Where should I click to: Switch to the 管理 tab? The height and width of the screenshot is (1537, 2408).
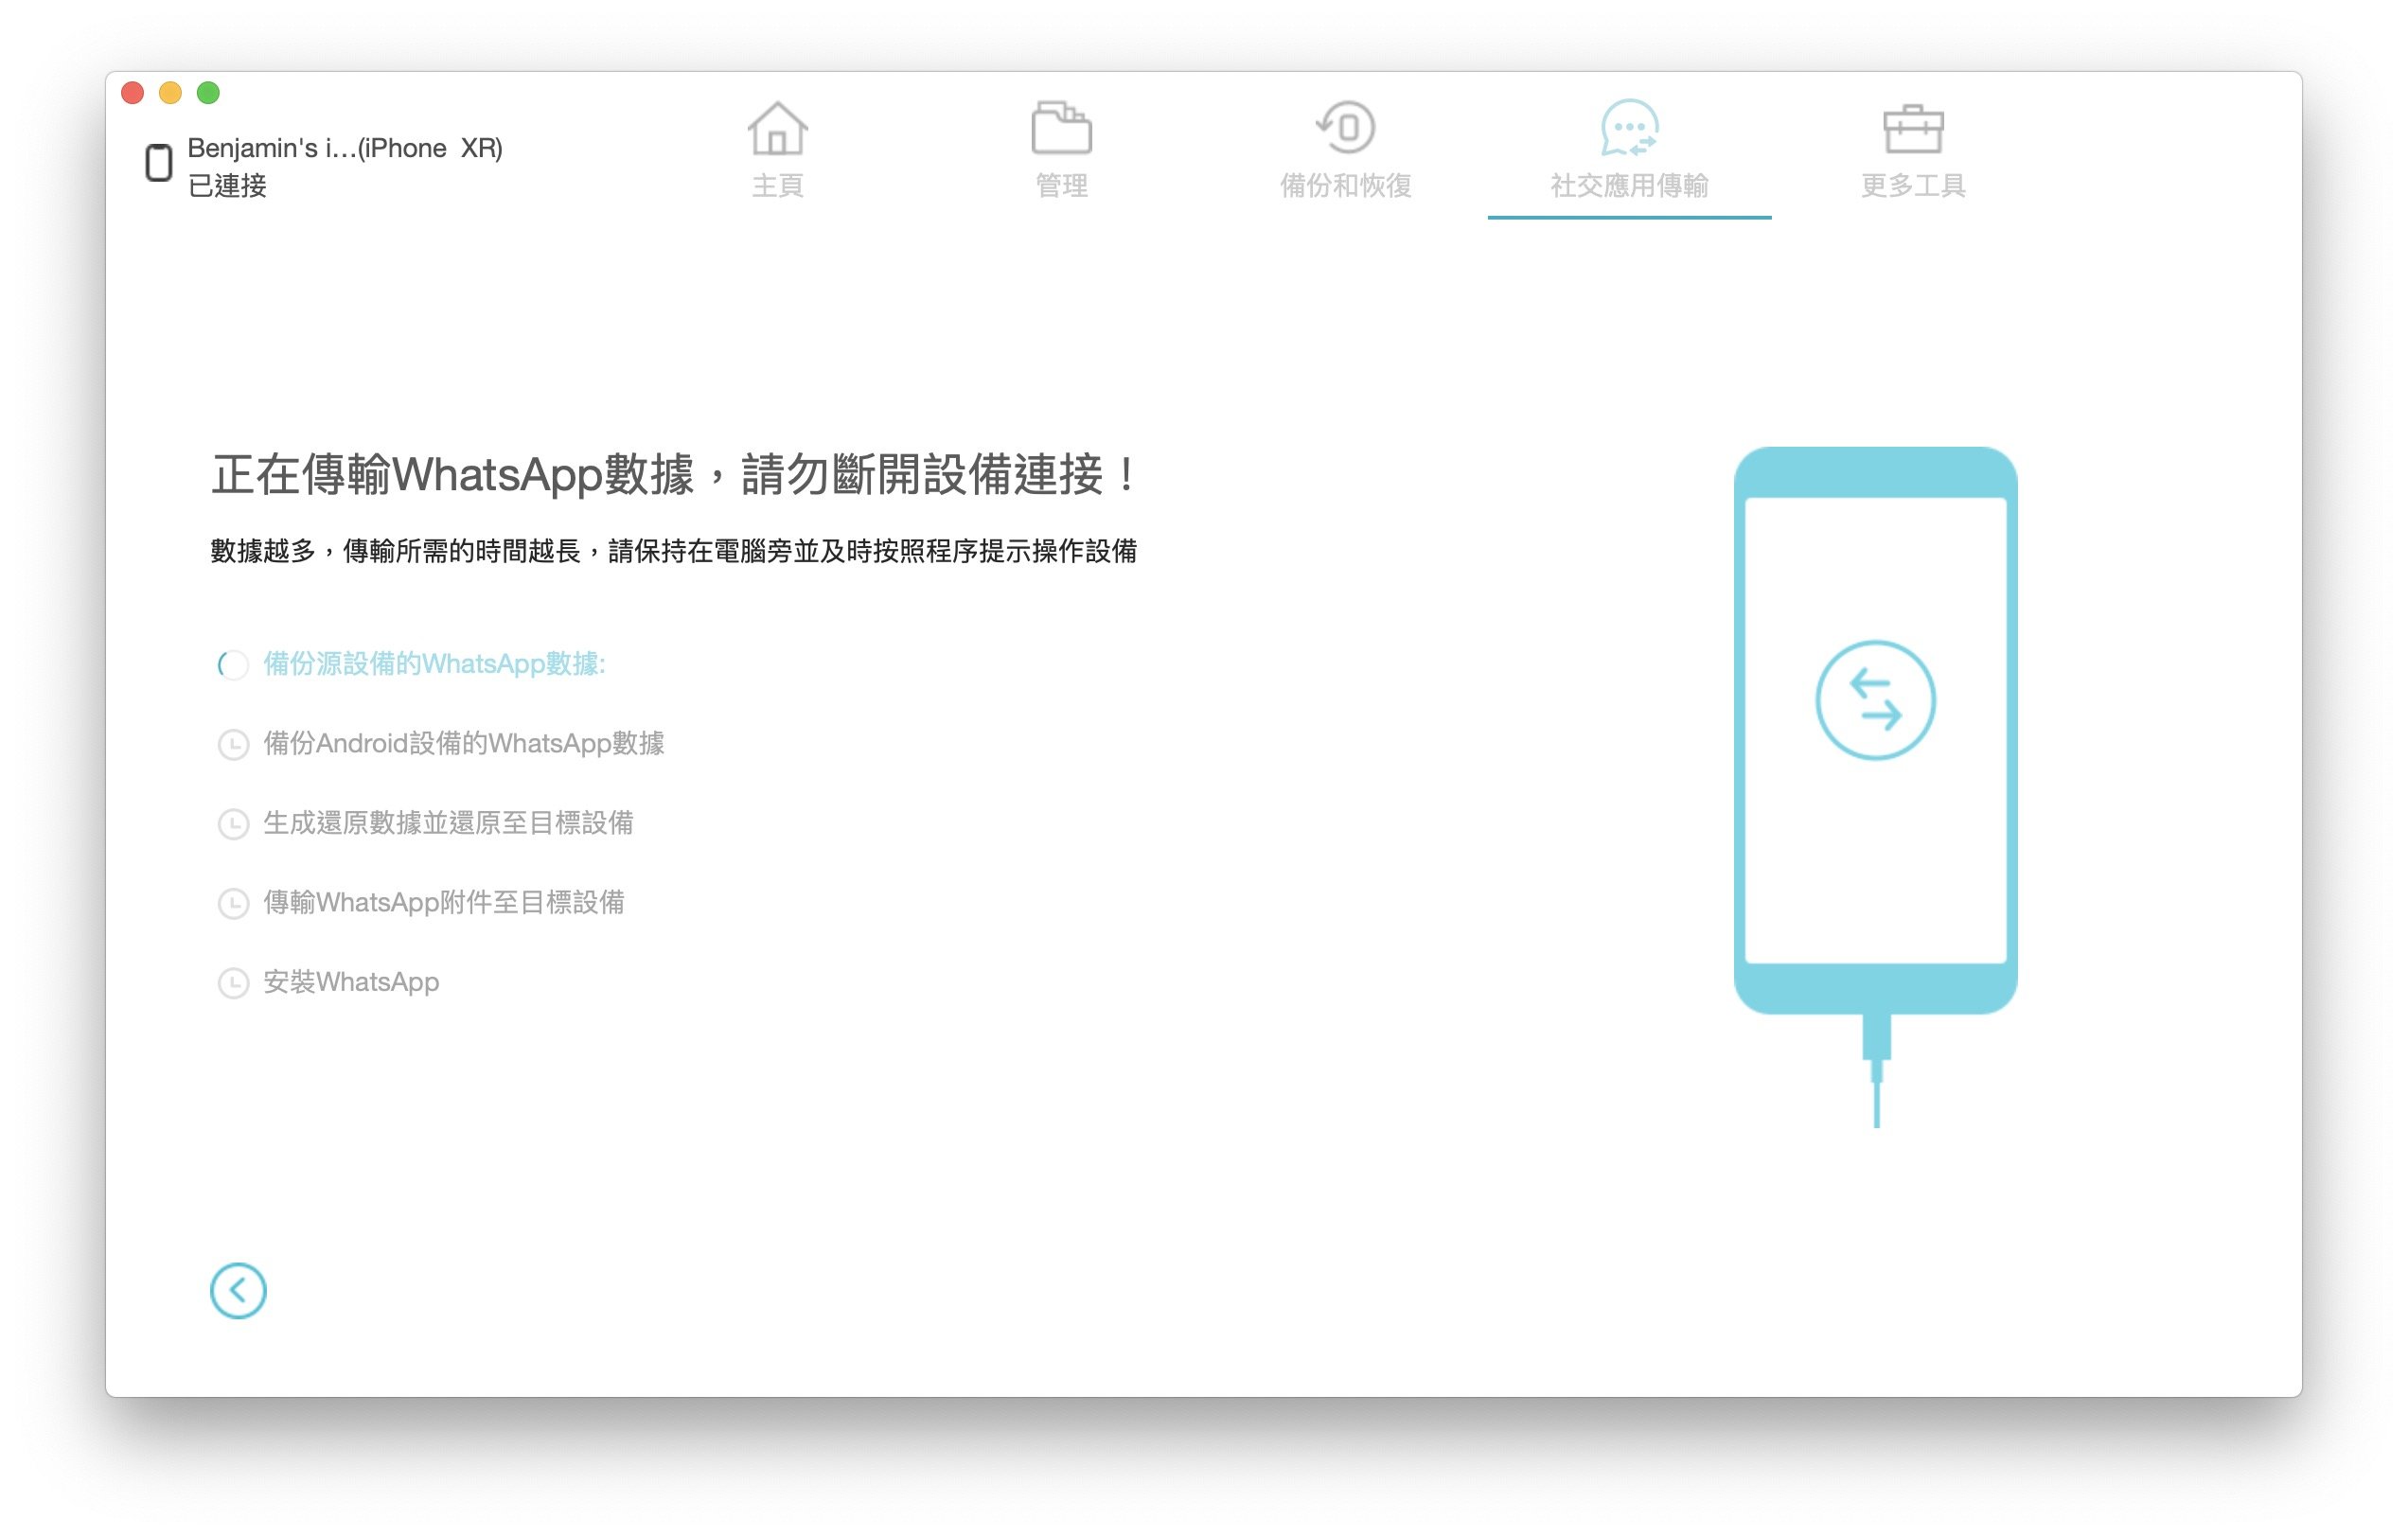[1061, 150]
